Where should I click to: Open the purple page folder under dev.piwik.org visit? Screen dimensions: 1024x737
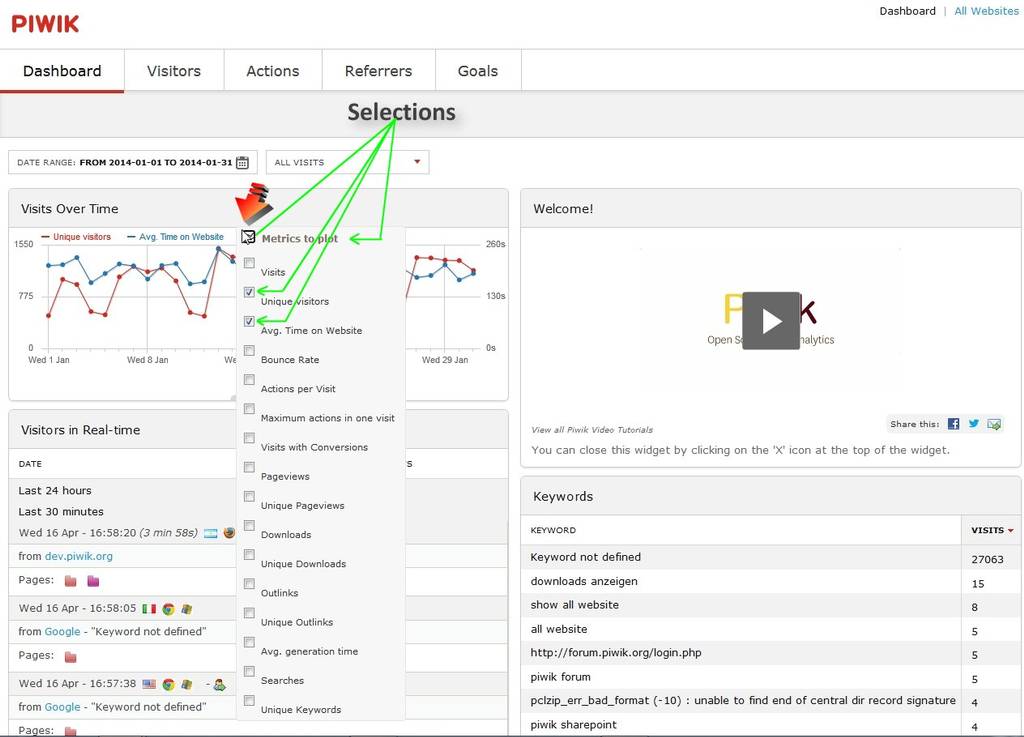point(93,581)
